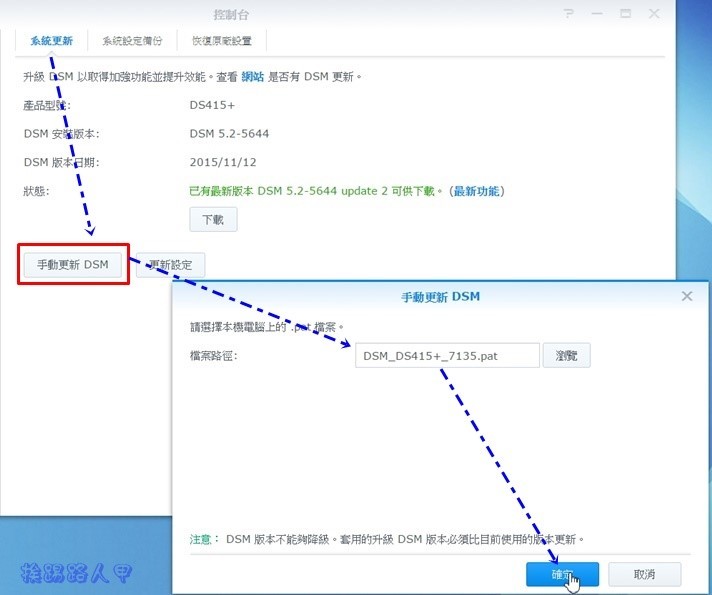Click the 請選擇本機電腦上的 .pat 檔案 instruction

(267, 327)
